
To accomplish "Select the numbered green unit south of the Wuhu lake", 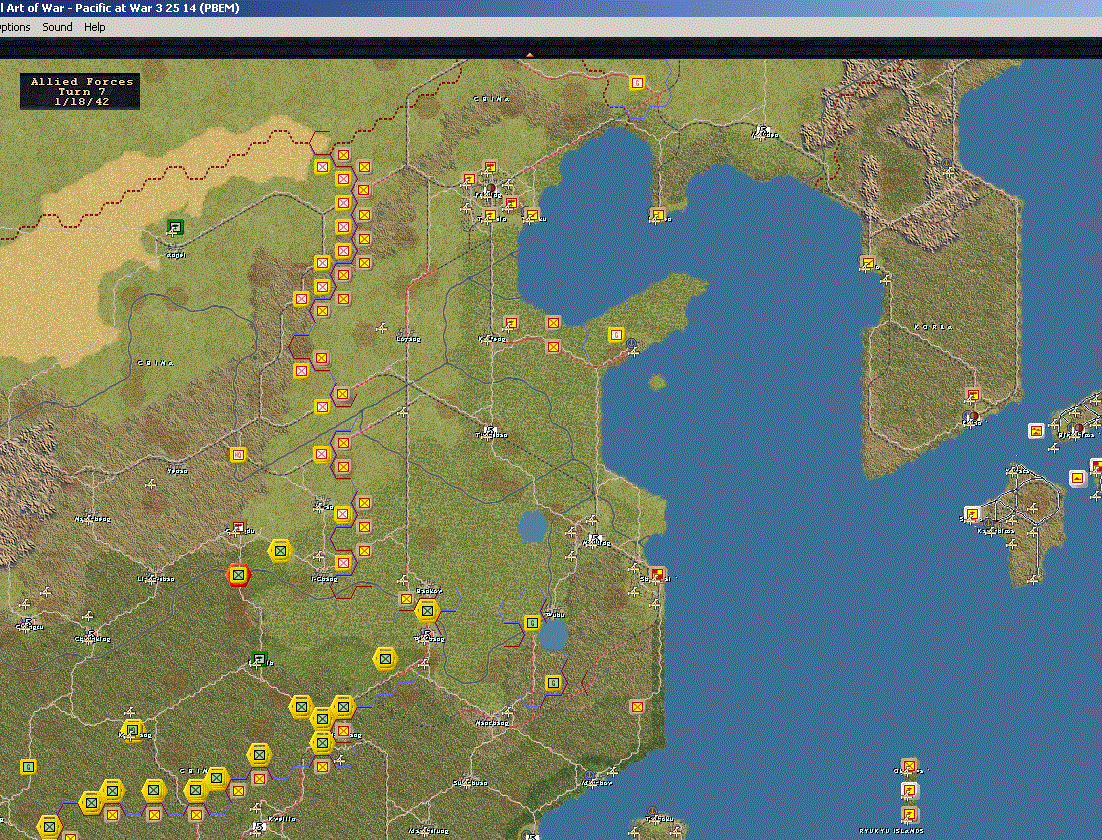I will (553, 683).
